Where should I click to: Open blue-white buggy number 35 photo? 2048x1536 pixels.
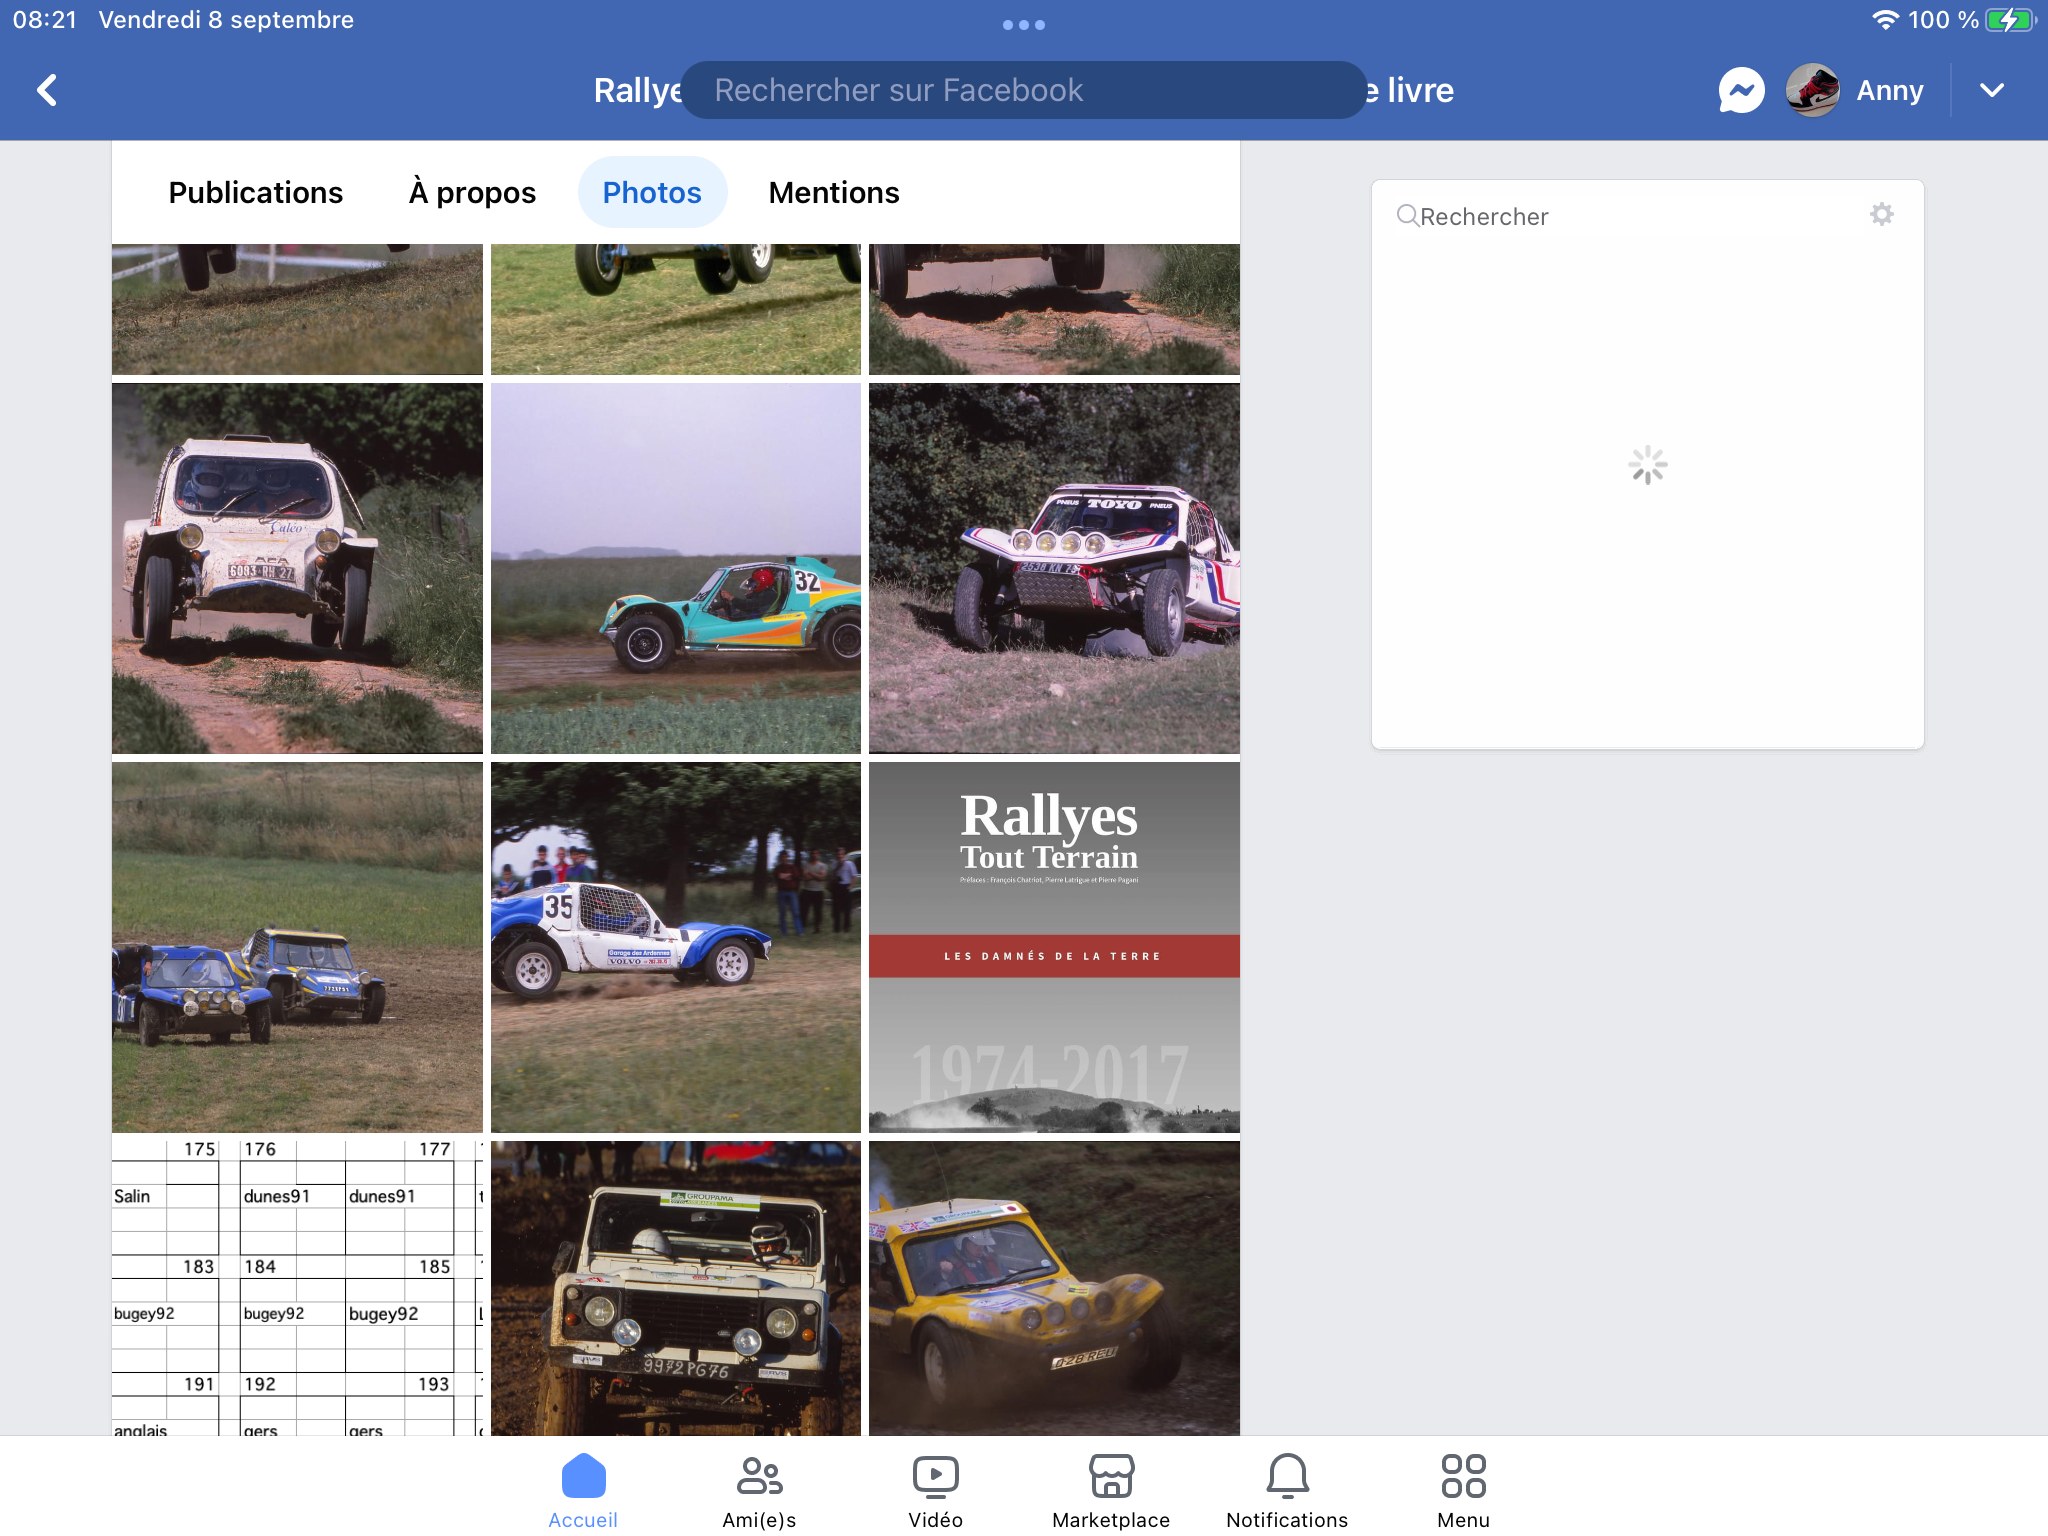[676, 947]
